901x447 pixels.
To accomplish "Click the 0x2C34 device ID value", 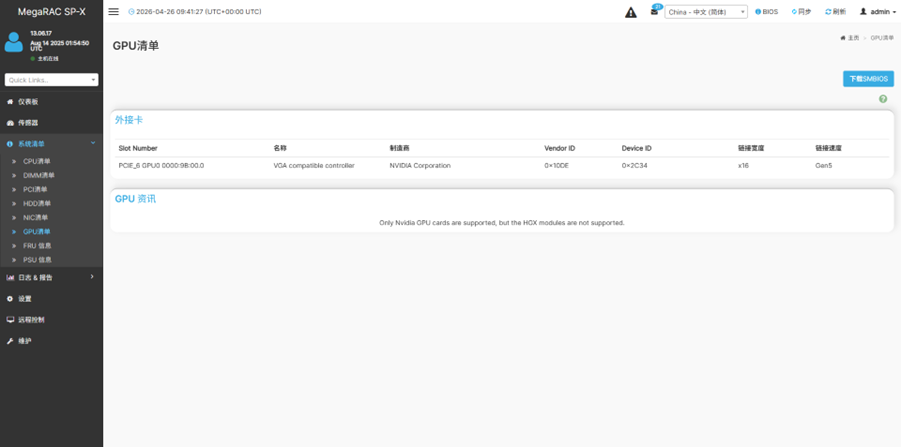I will tap(634, 165).
